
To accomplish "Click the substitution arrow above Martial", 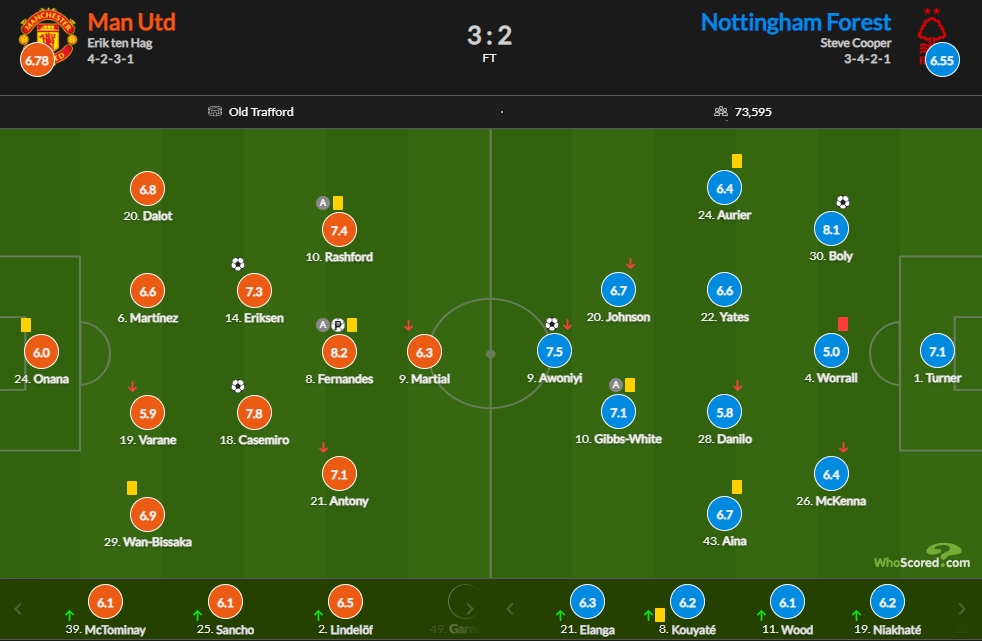I will [408, 326].
